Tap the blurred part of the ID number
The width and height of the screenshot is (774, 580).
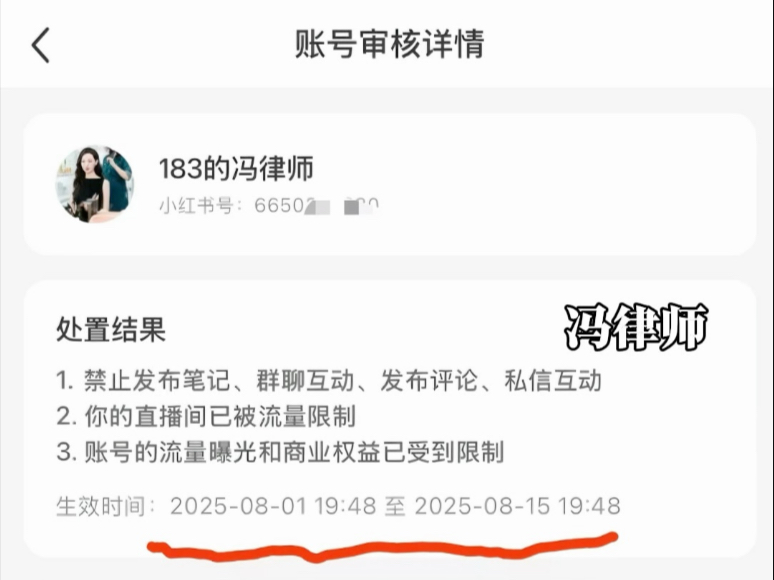(x=342, y=206)
